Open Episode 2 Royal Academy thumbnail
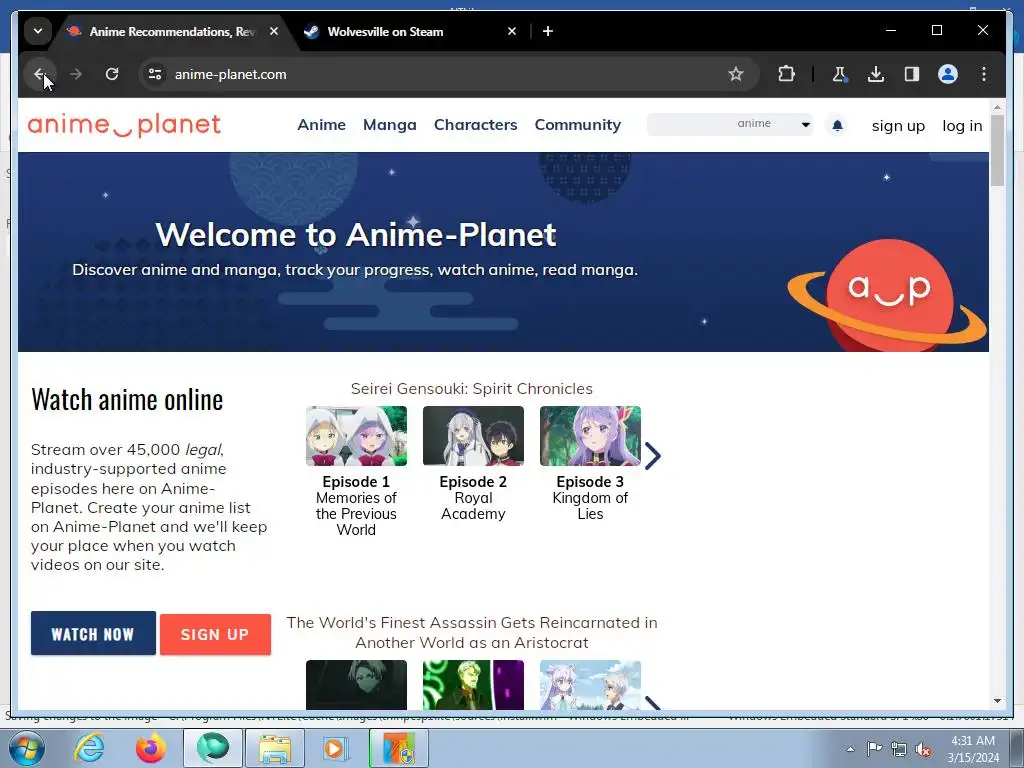 point(473,436)
